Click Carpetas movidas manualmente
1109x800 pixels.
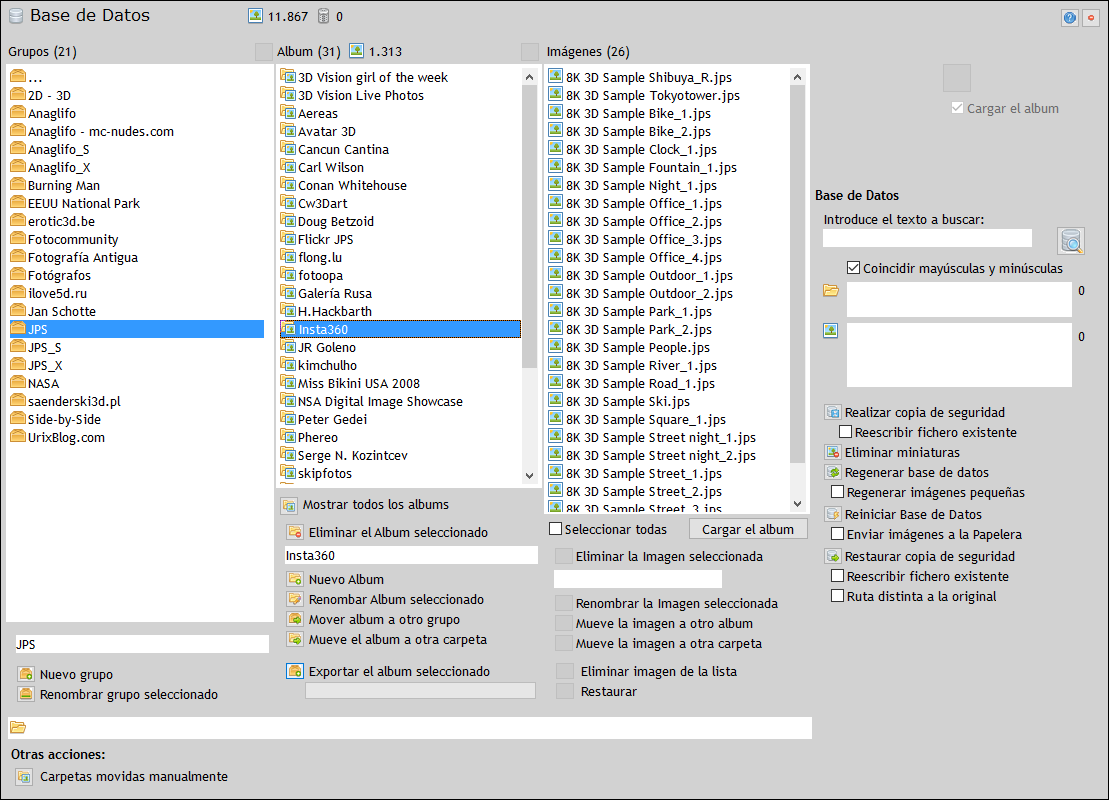point(134,777)
